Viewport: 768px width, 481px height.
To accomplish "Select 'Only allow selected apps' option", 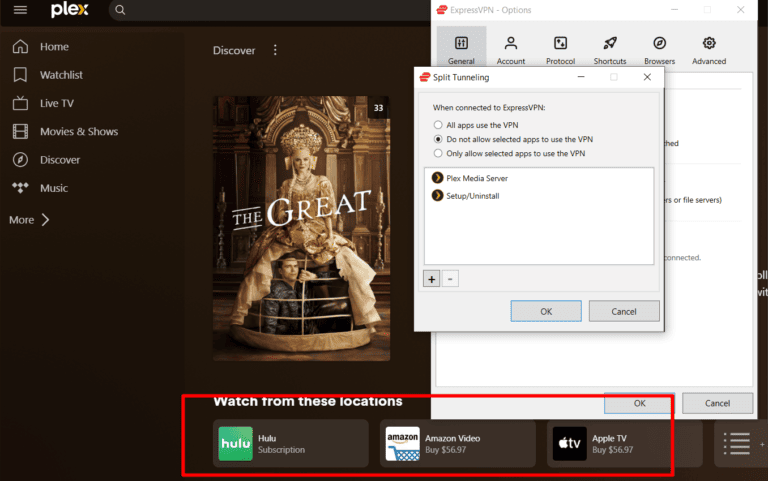I will click(x=438, y=153).
